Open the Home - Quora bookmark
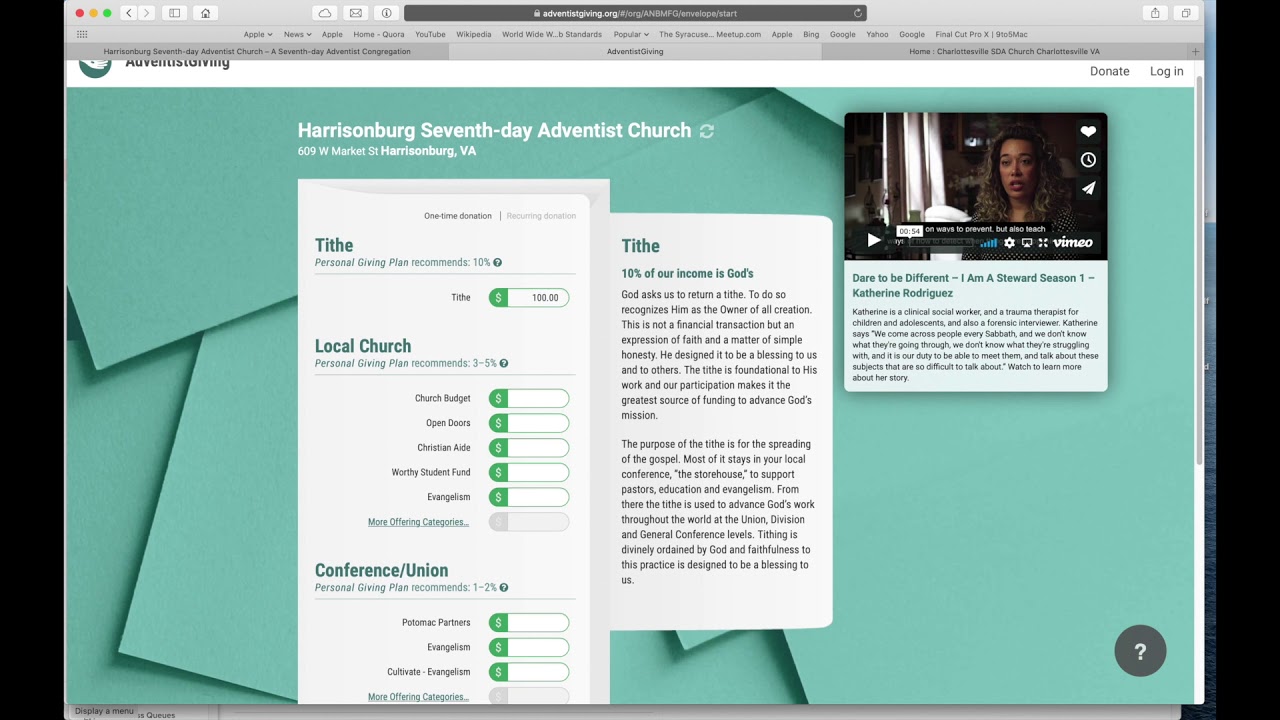 [379, 34]
